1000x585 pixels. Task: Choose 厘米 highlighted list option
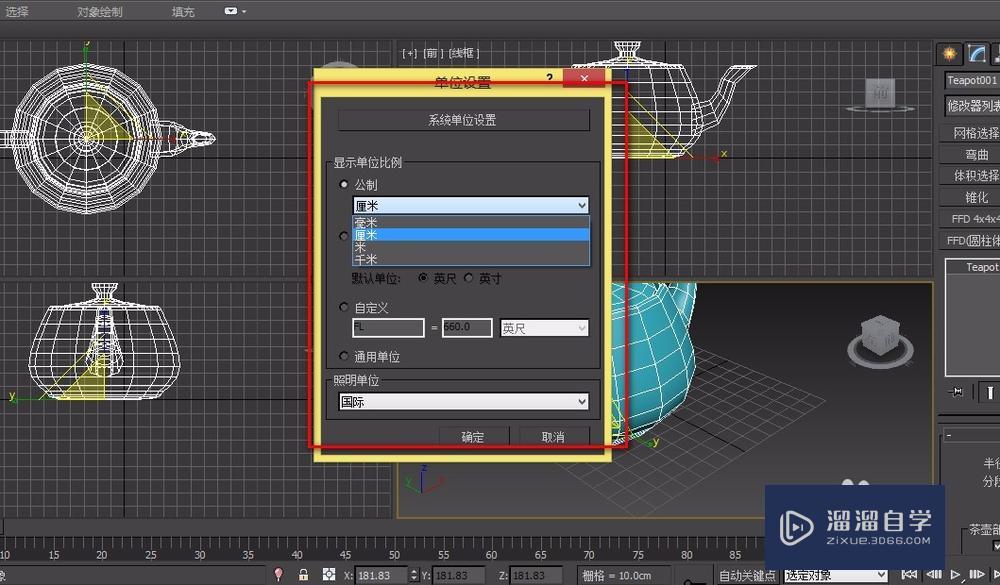tap(471, 235)
